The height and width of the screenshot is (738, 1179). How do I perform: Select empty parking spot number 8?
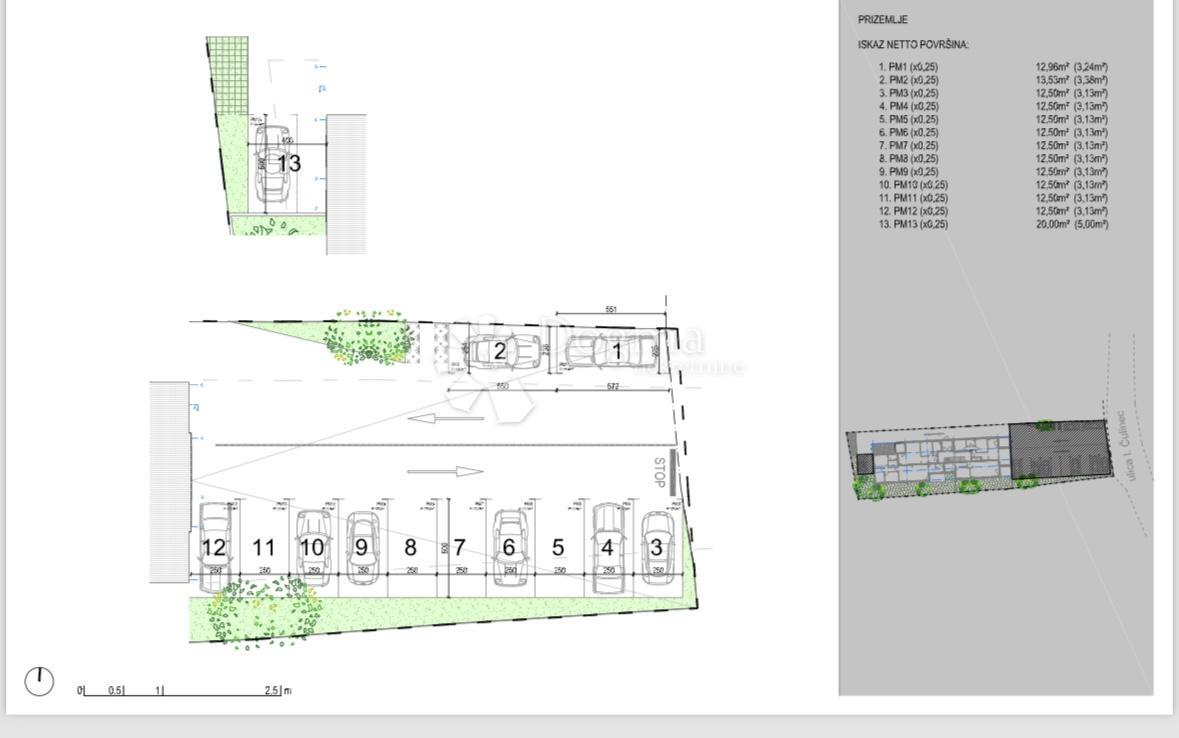click(x=410, y=547)
